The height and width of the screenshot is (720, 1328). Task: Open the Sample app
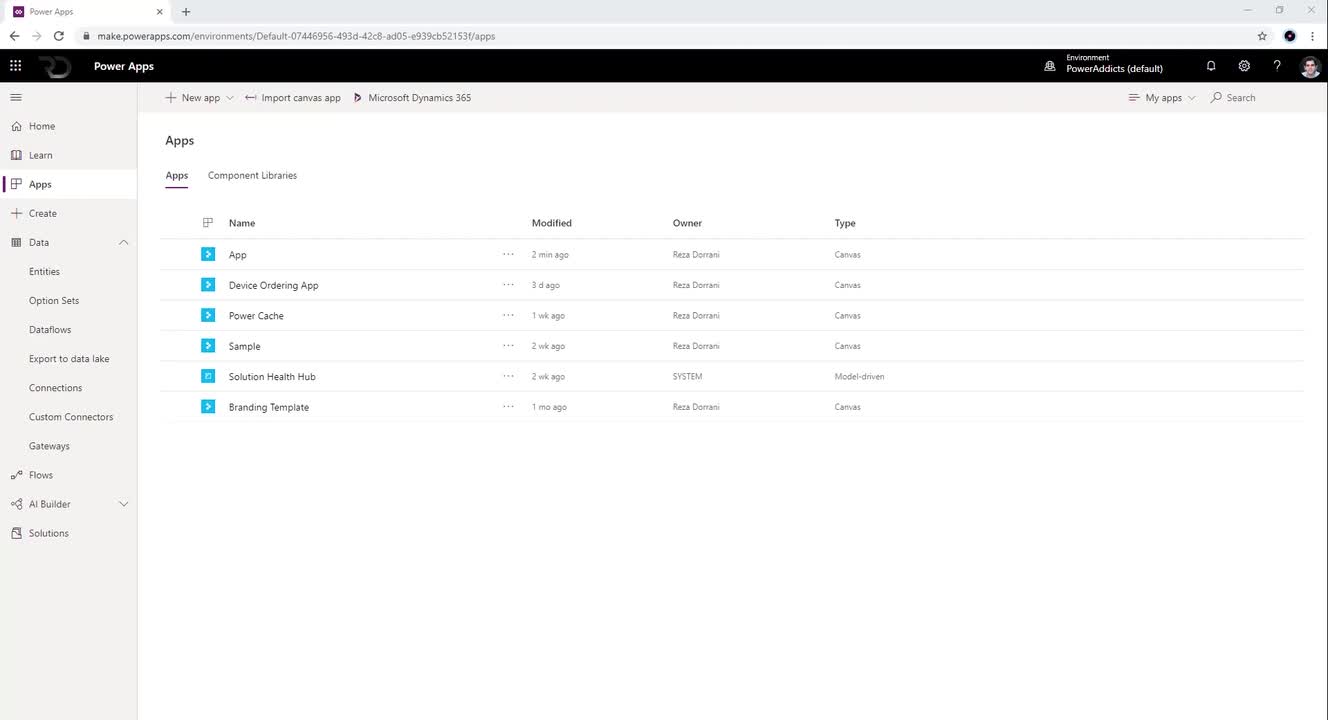244,346
